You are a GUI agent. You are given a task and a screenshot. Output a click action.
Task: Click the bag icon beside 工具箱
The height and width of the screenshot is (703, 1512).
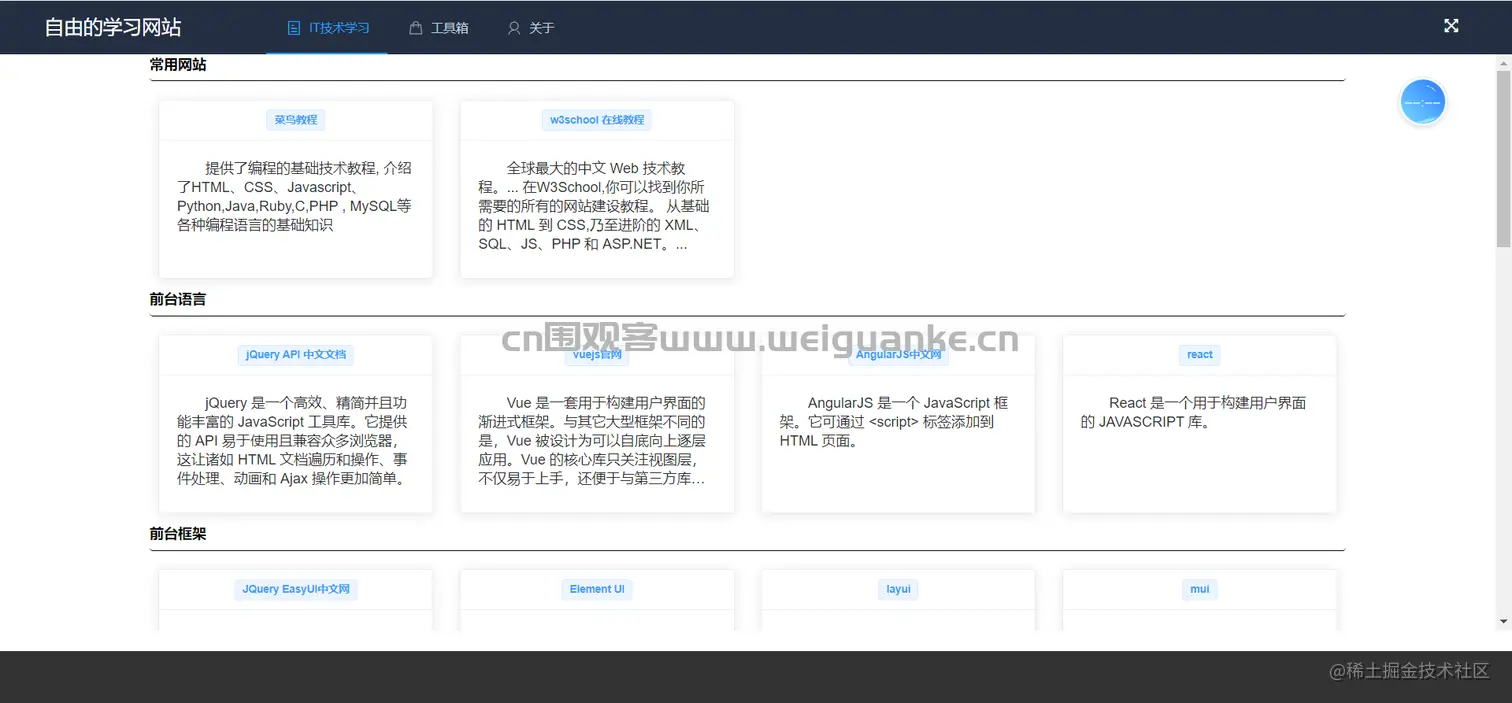pyautogui.click(x=416, y=28)
